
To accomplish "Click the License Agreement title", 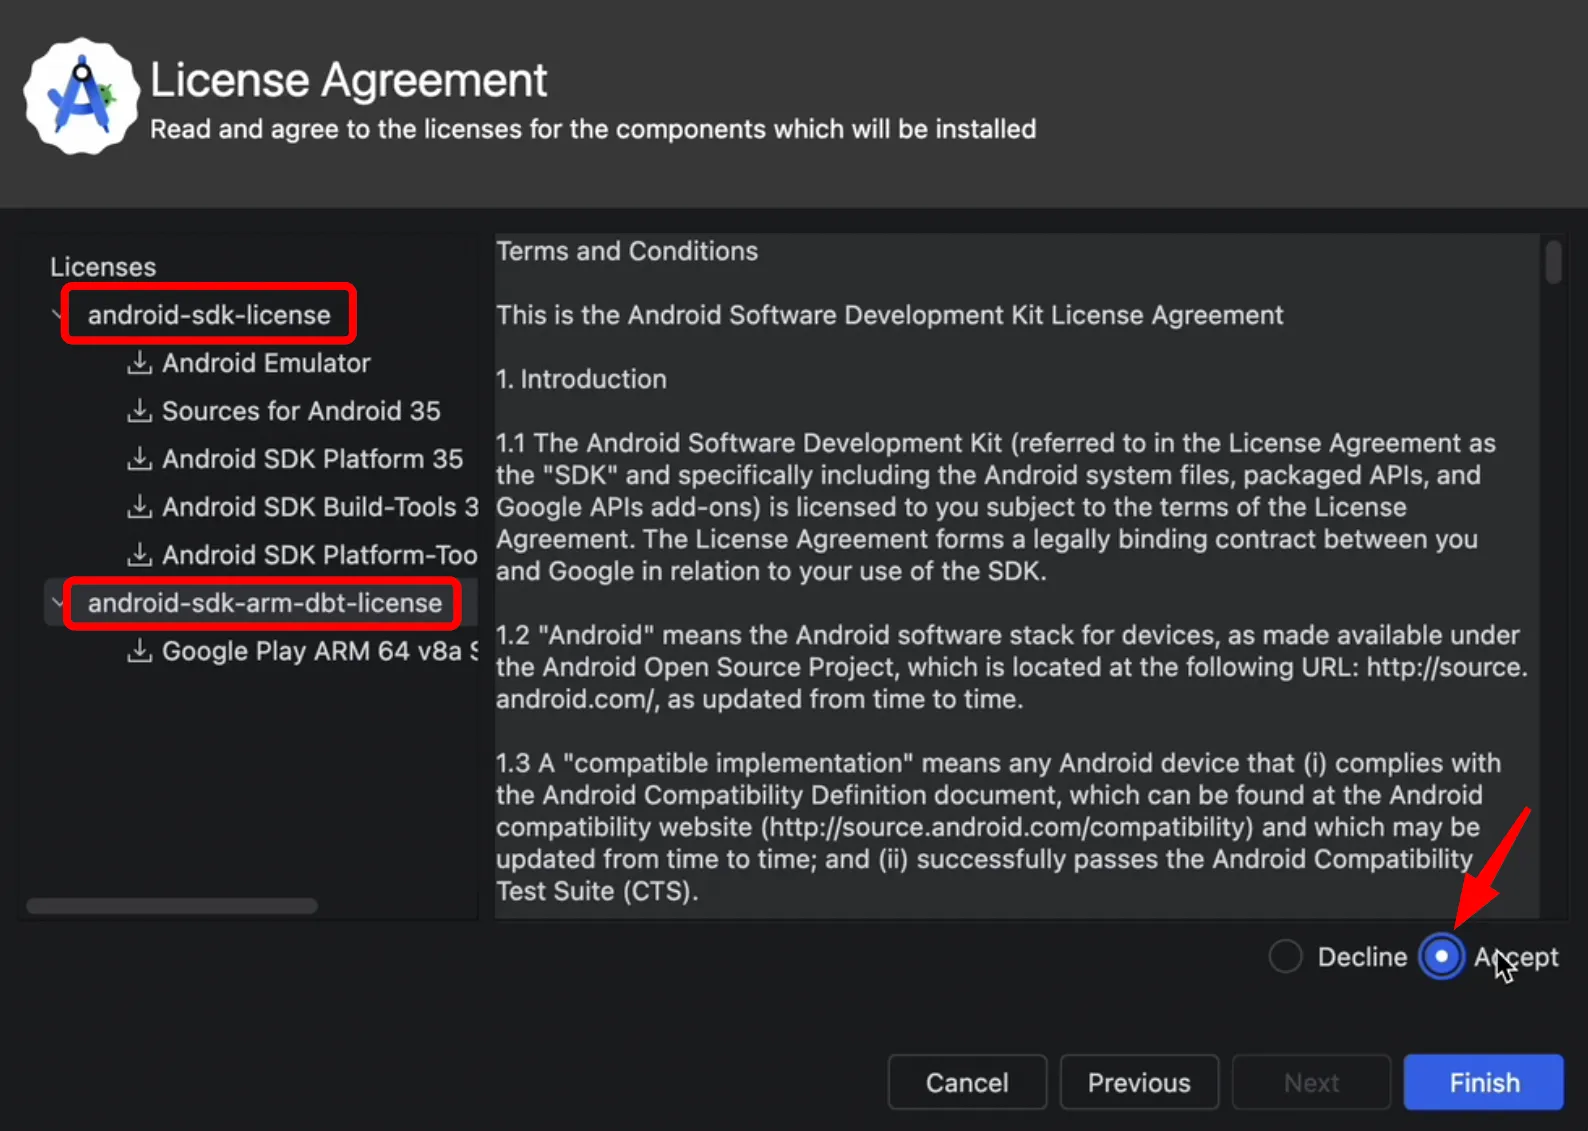I will point(348,80).
